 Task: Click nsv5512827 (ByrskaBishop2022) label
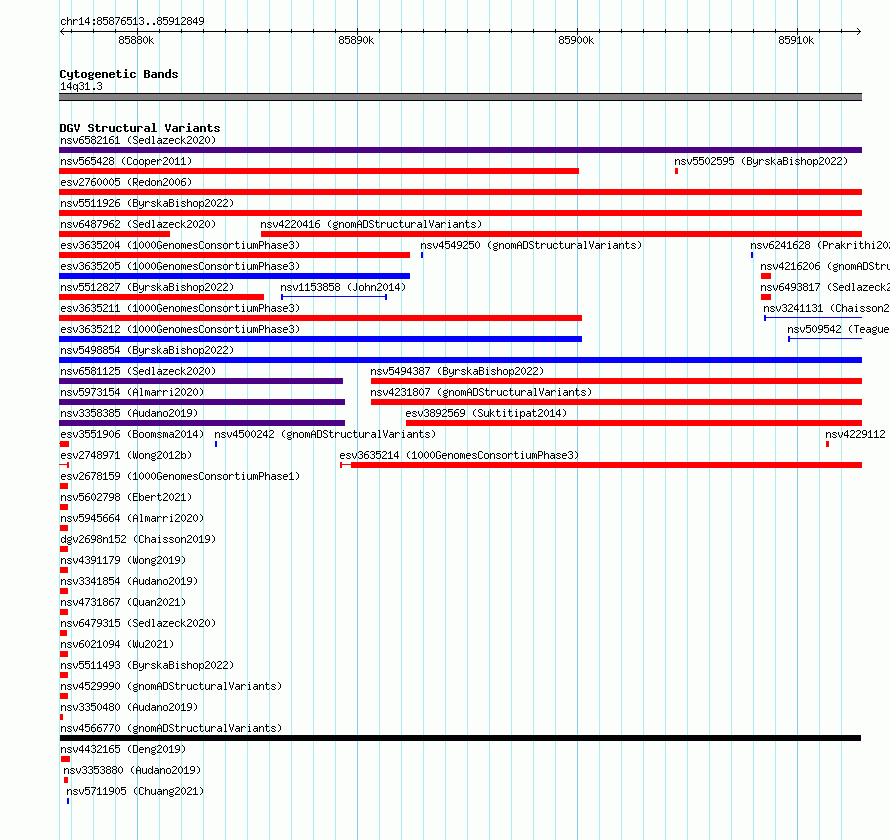[147, 287]
